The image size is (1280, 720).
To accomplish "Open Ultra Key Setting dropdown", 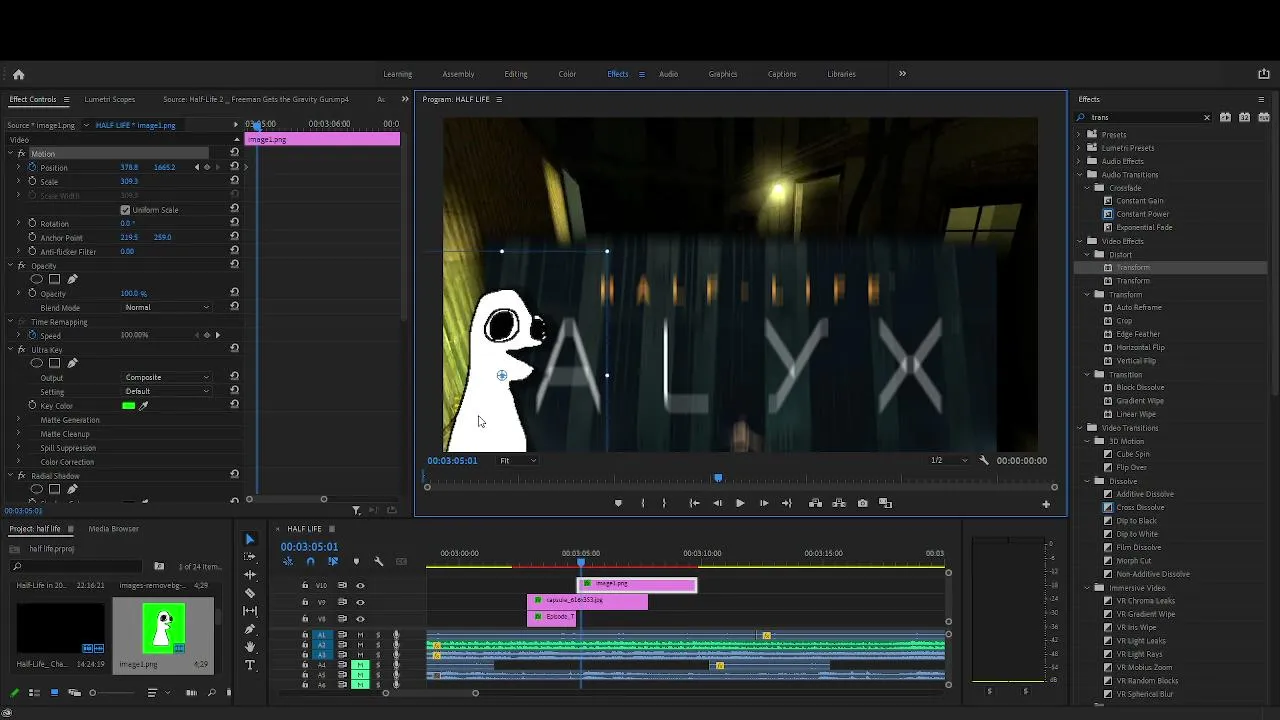I will pyautogui.click(x=167, y=392).
